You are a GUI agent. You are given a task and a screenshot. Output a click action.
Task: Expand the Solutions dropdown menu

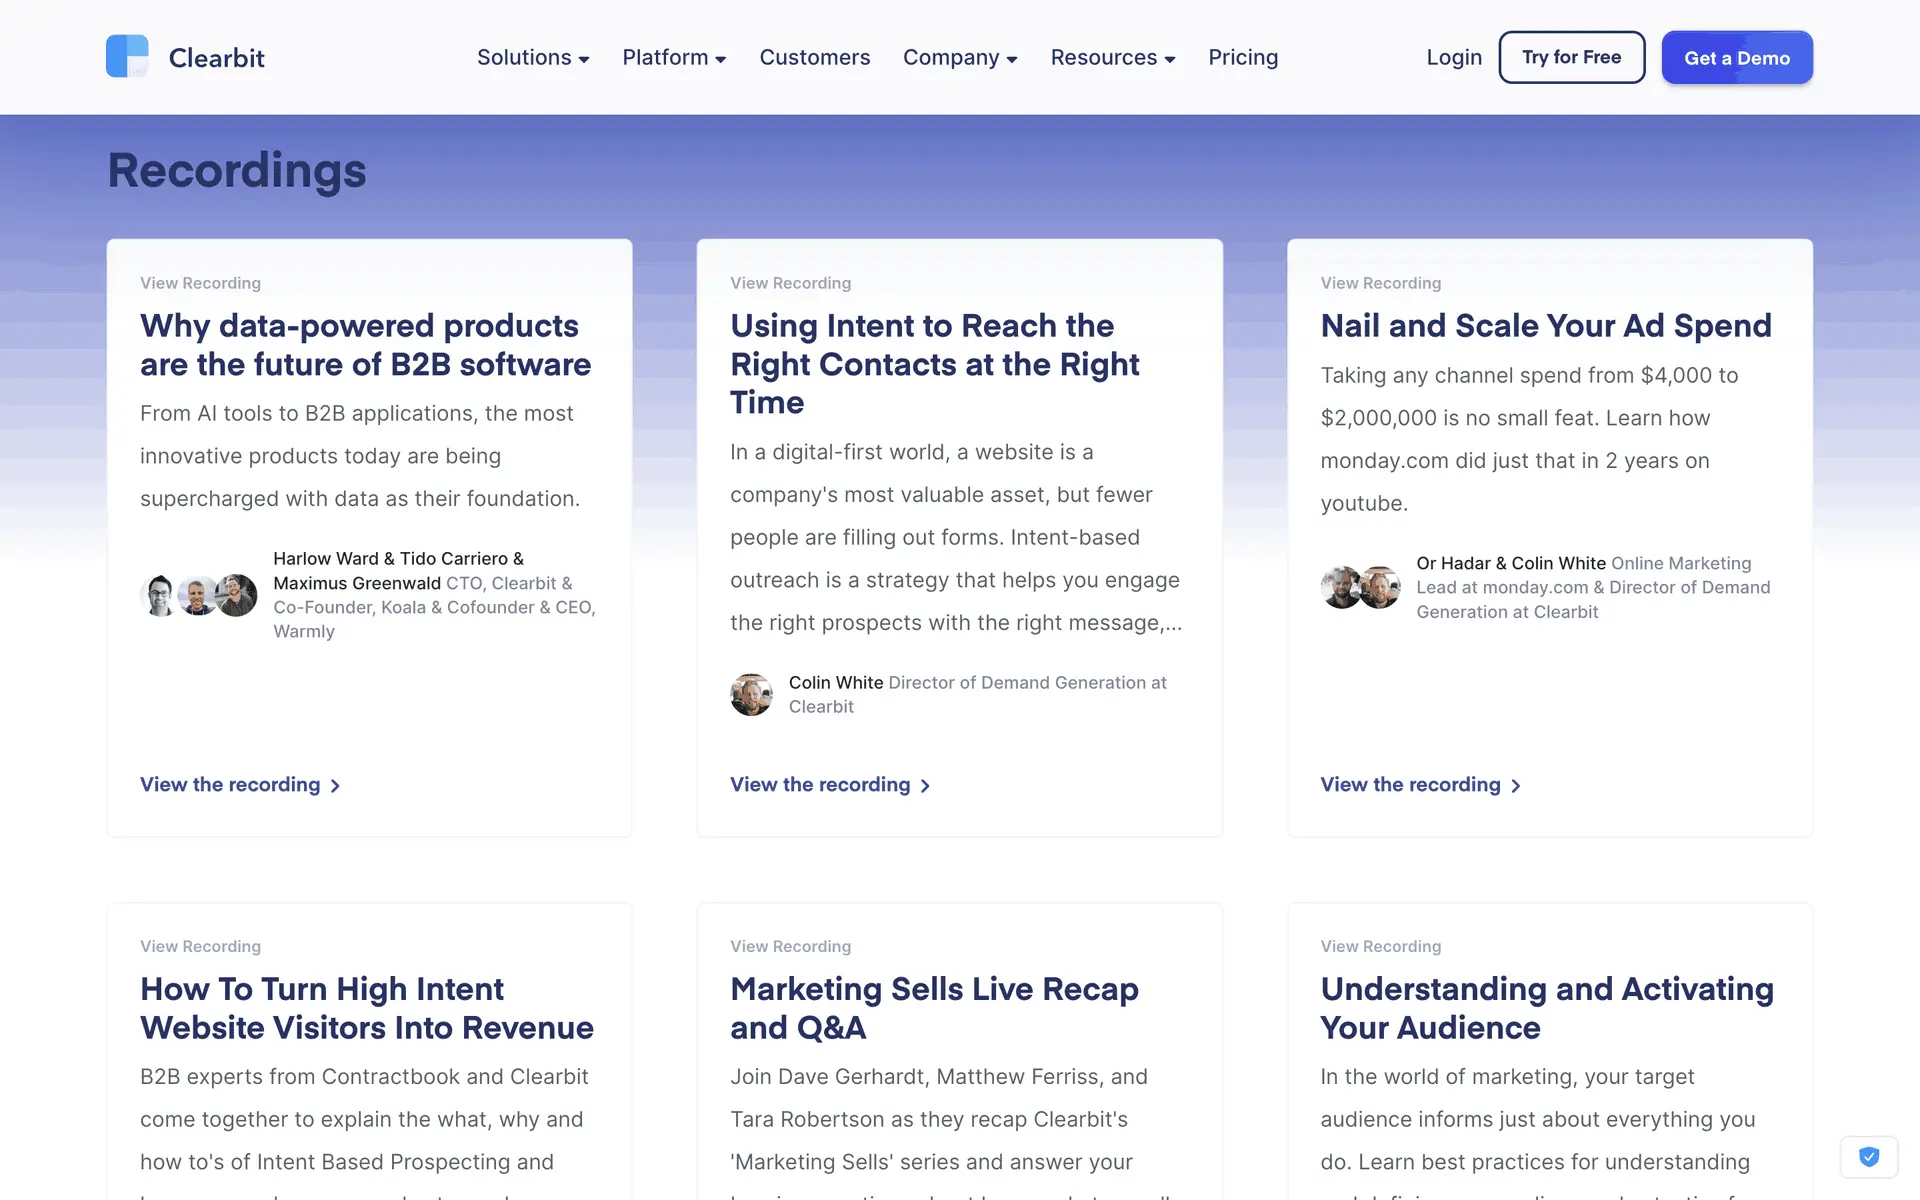(533, 57)
